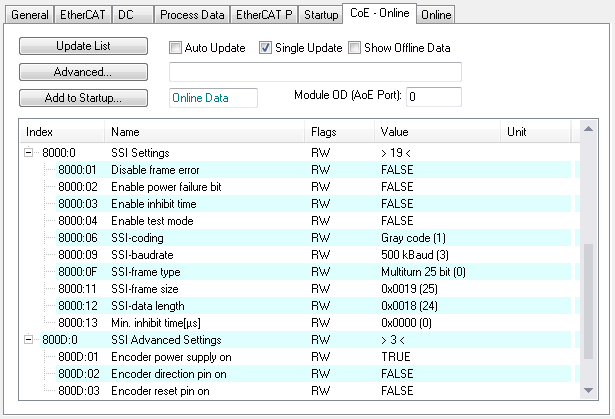Click the Index column header
The height and width of the screenshot is (419, 615).
point(62,132)
